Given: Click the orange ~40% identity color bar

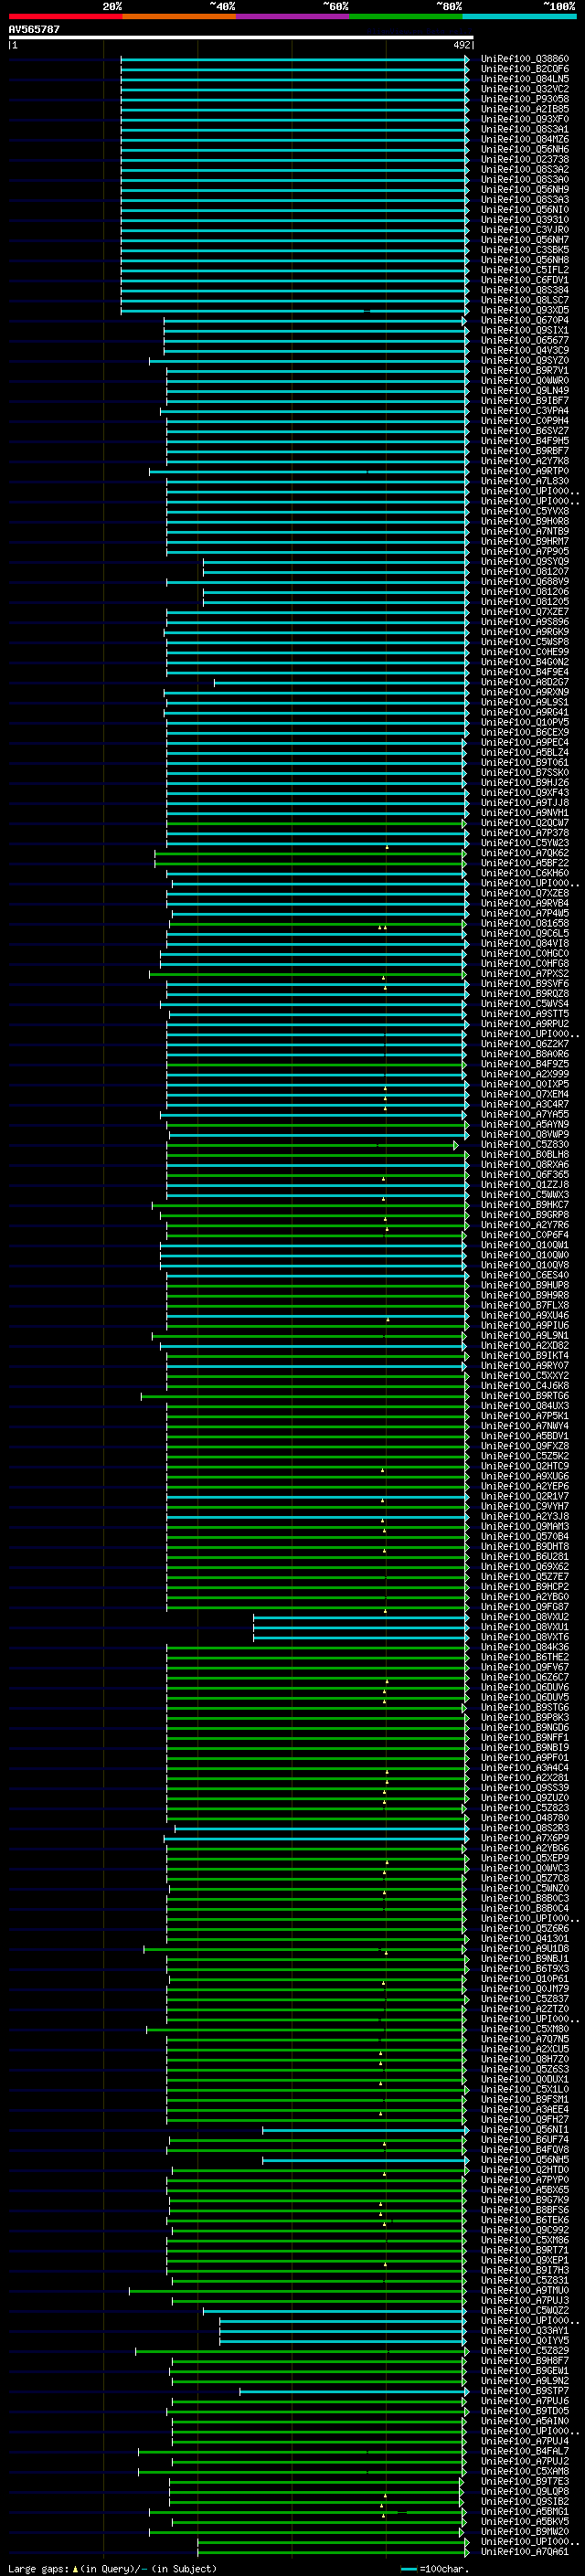Looking at the screenshot, I should [179, 16].
